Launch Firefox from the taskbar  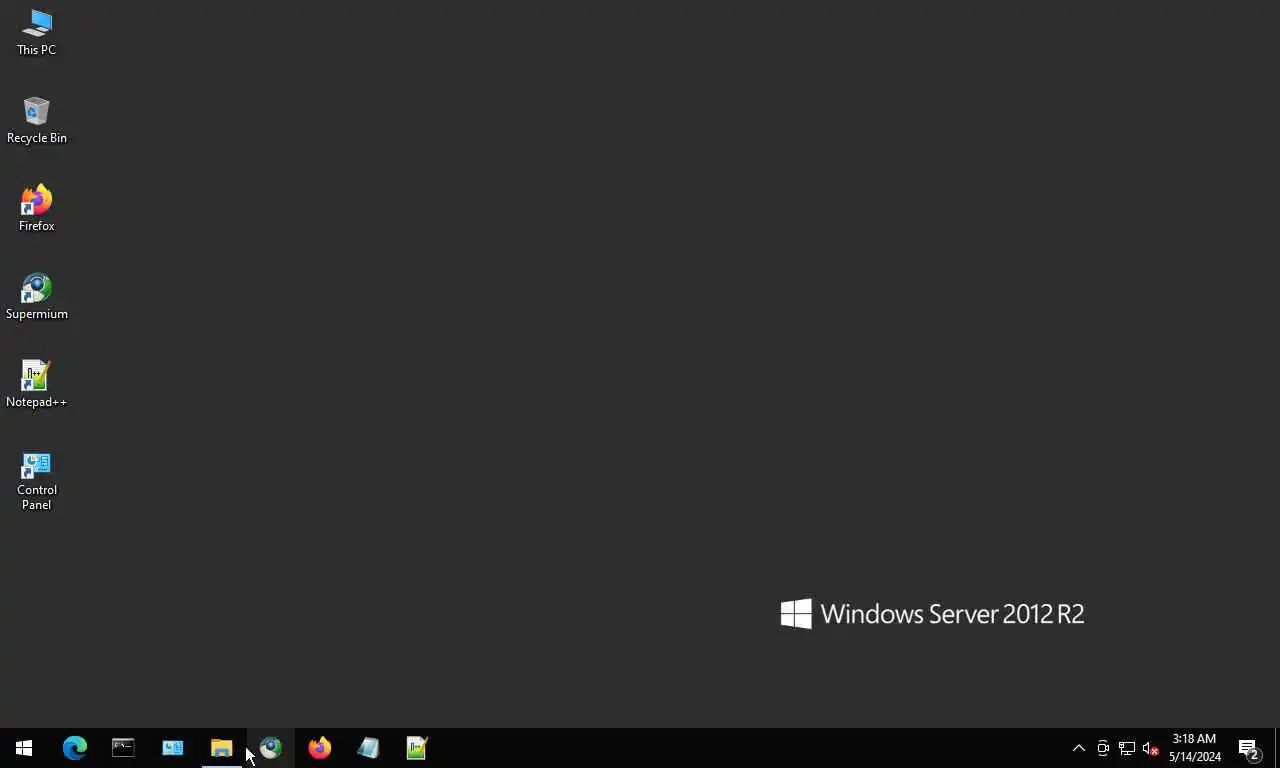319,748
